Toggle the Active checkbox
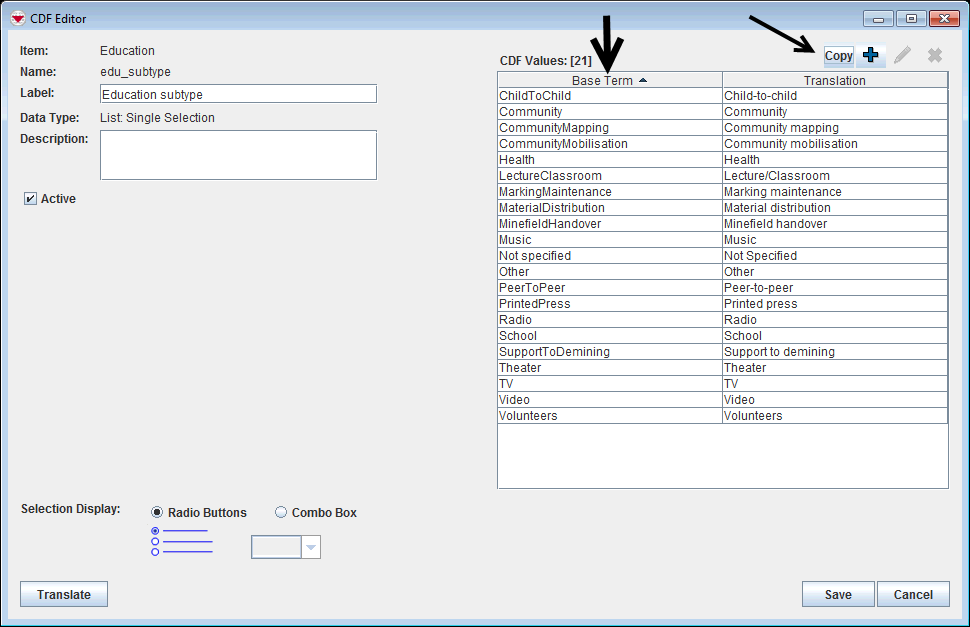 [x=31, y=199]
